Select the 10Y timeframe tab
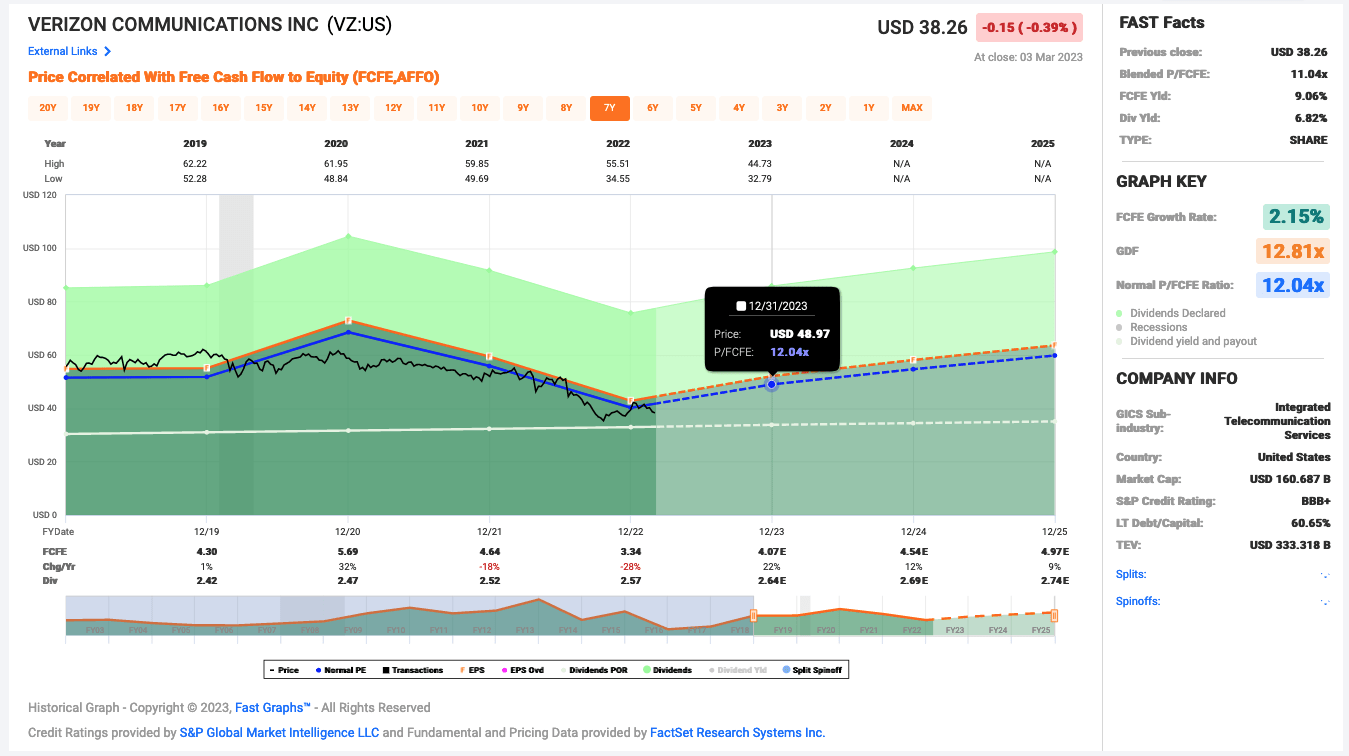1349x756 pixels. point(479,108)
